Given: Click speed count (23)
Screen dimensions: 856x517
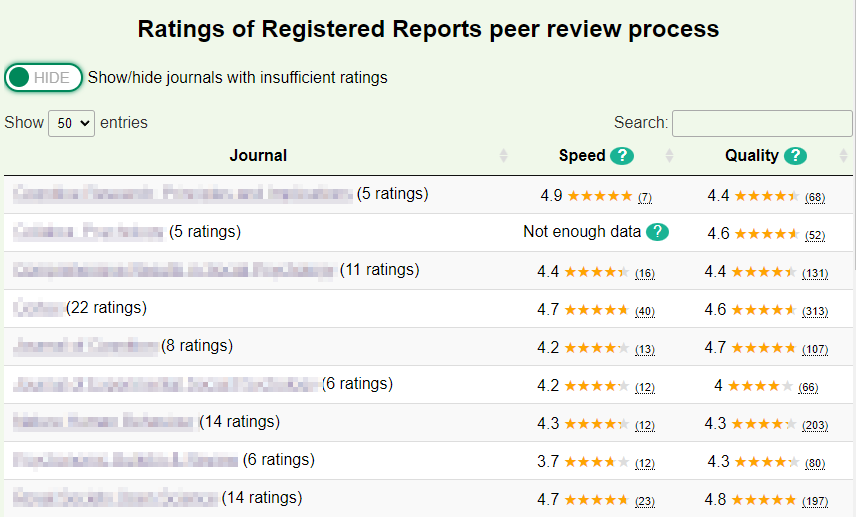Looking at the screenshot, I should coord(645,501).
